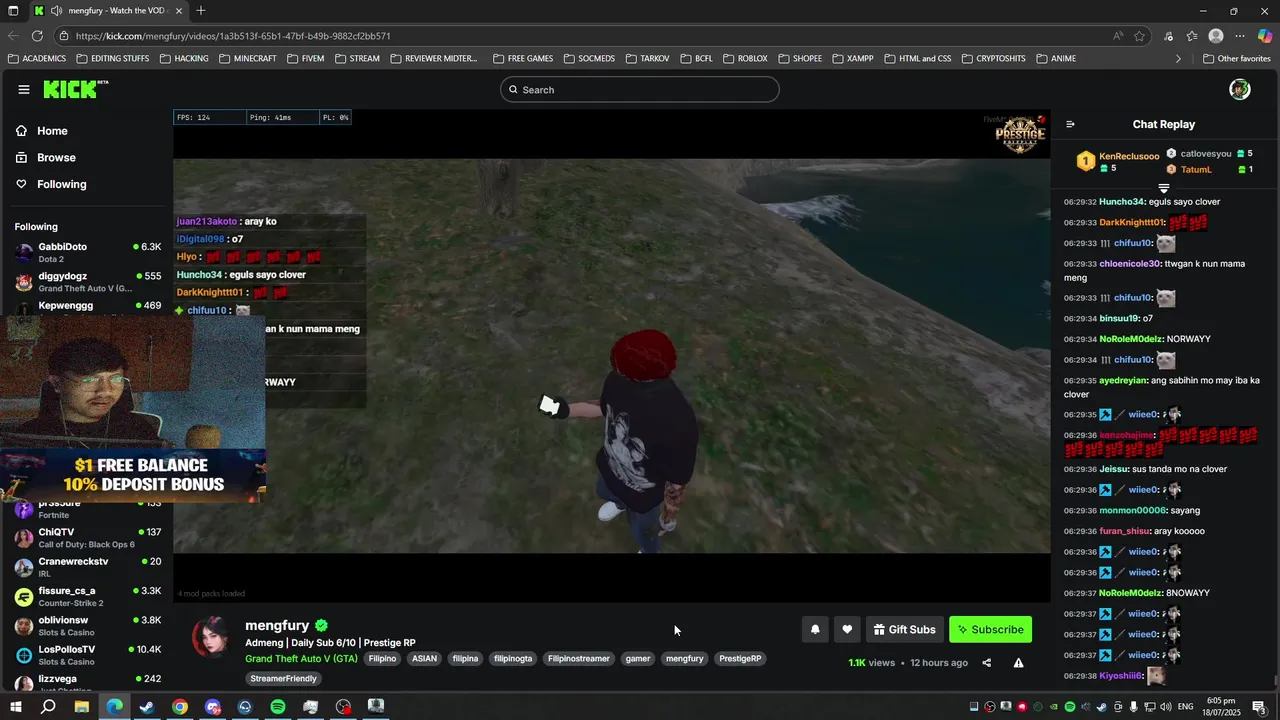Image resolution: width=1280 pixels, height=720 pixels.
Task: Show more bookmarks with the chevron
Action: [1178, 59]
